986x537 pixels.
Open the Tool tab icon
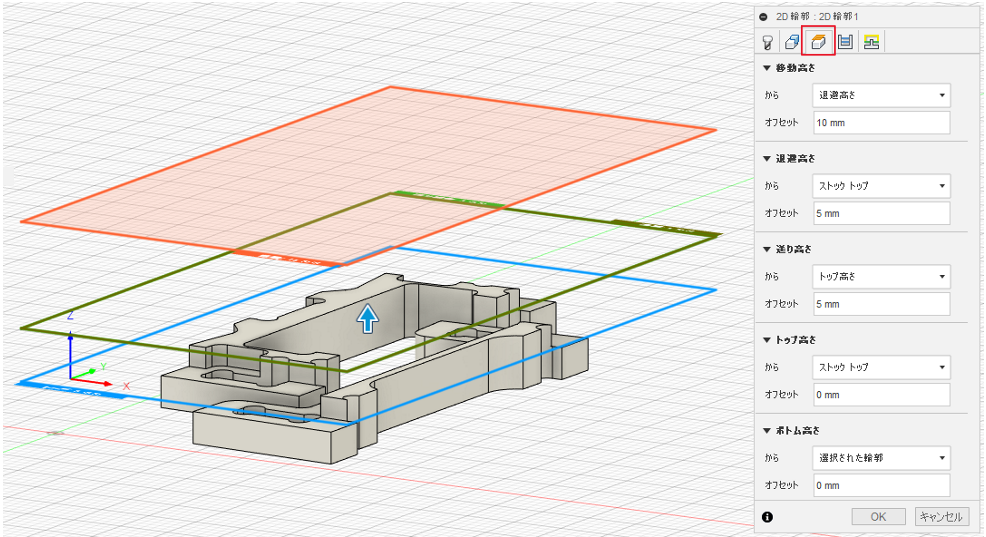coord(767,42)
